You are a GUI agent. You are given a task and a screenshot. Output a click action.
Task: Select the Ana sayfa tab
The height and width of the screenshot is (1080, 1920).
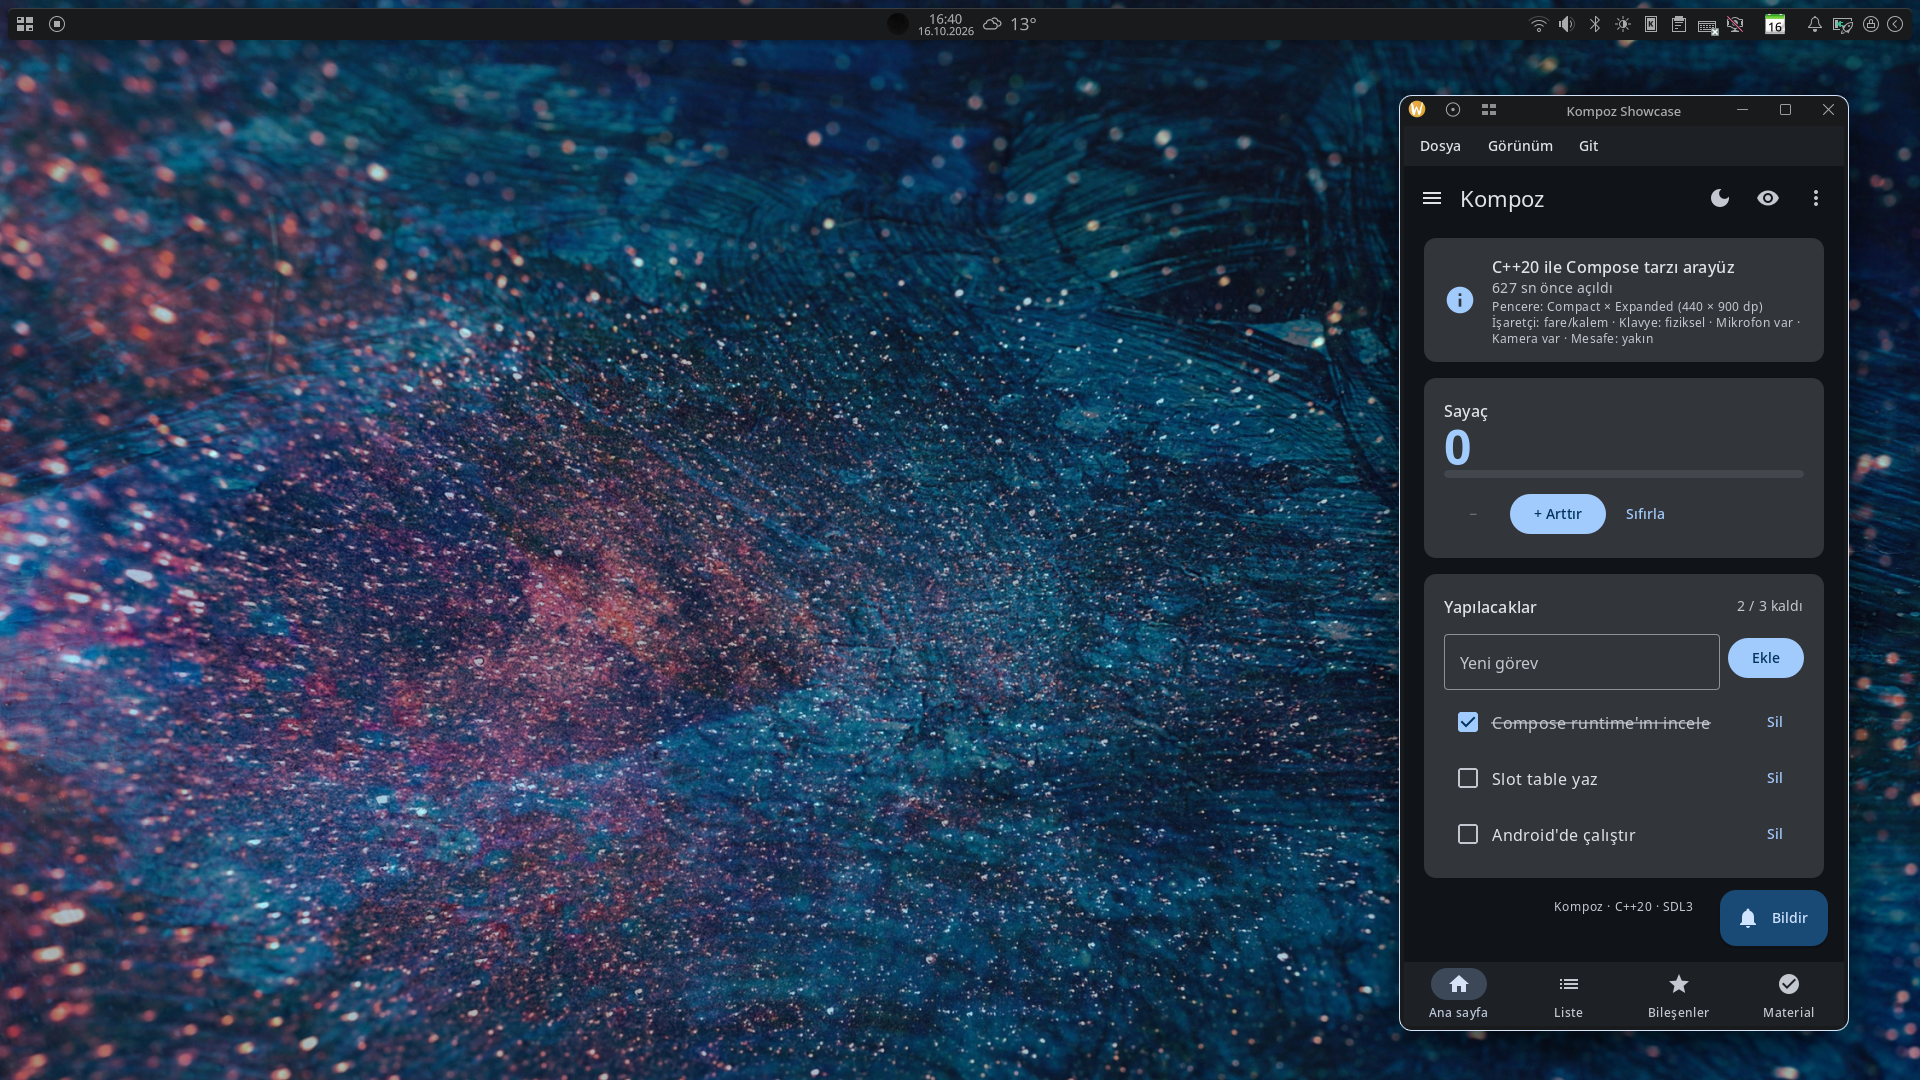pyautogui.click(x=1459, y=996)
